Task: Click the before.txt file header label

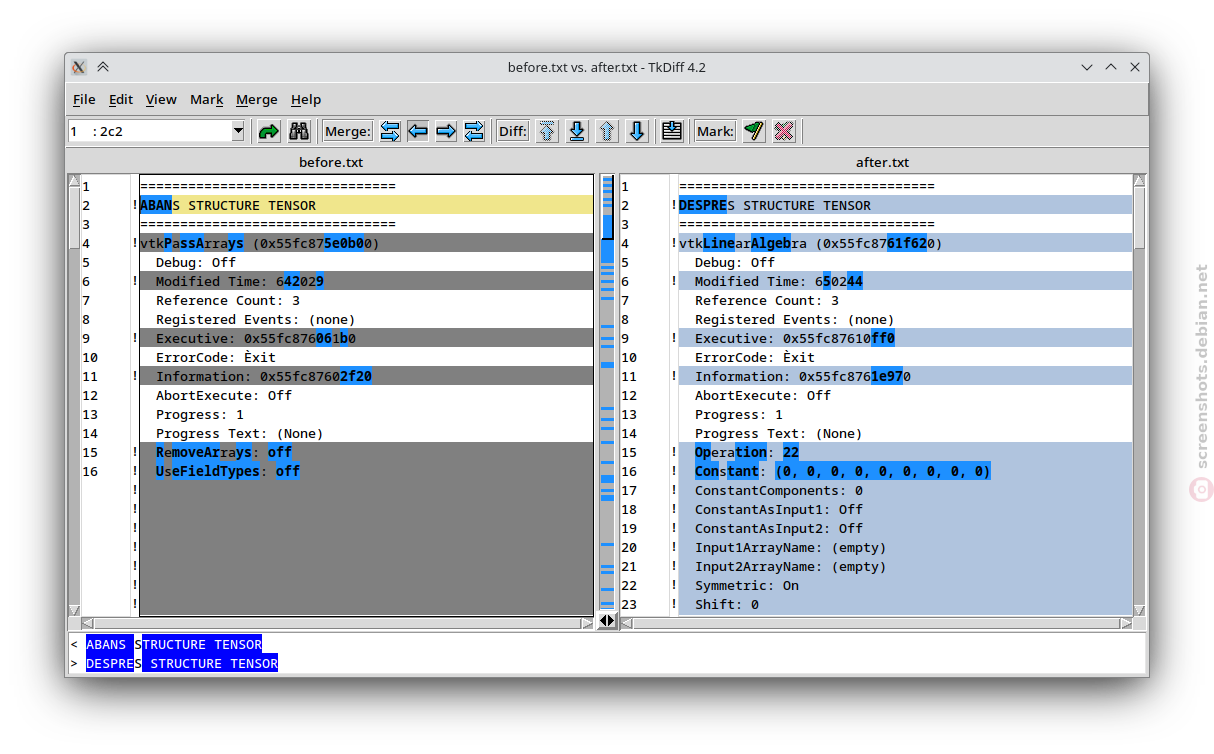Action: click(331, 162)
